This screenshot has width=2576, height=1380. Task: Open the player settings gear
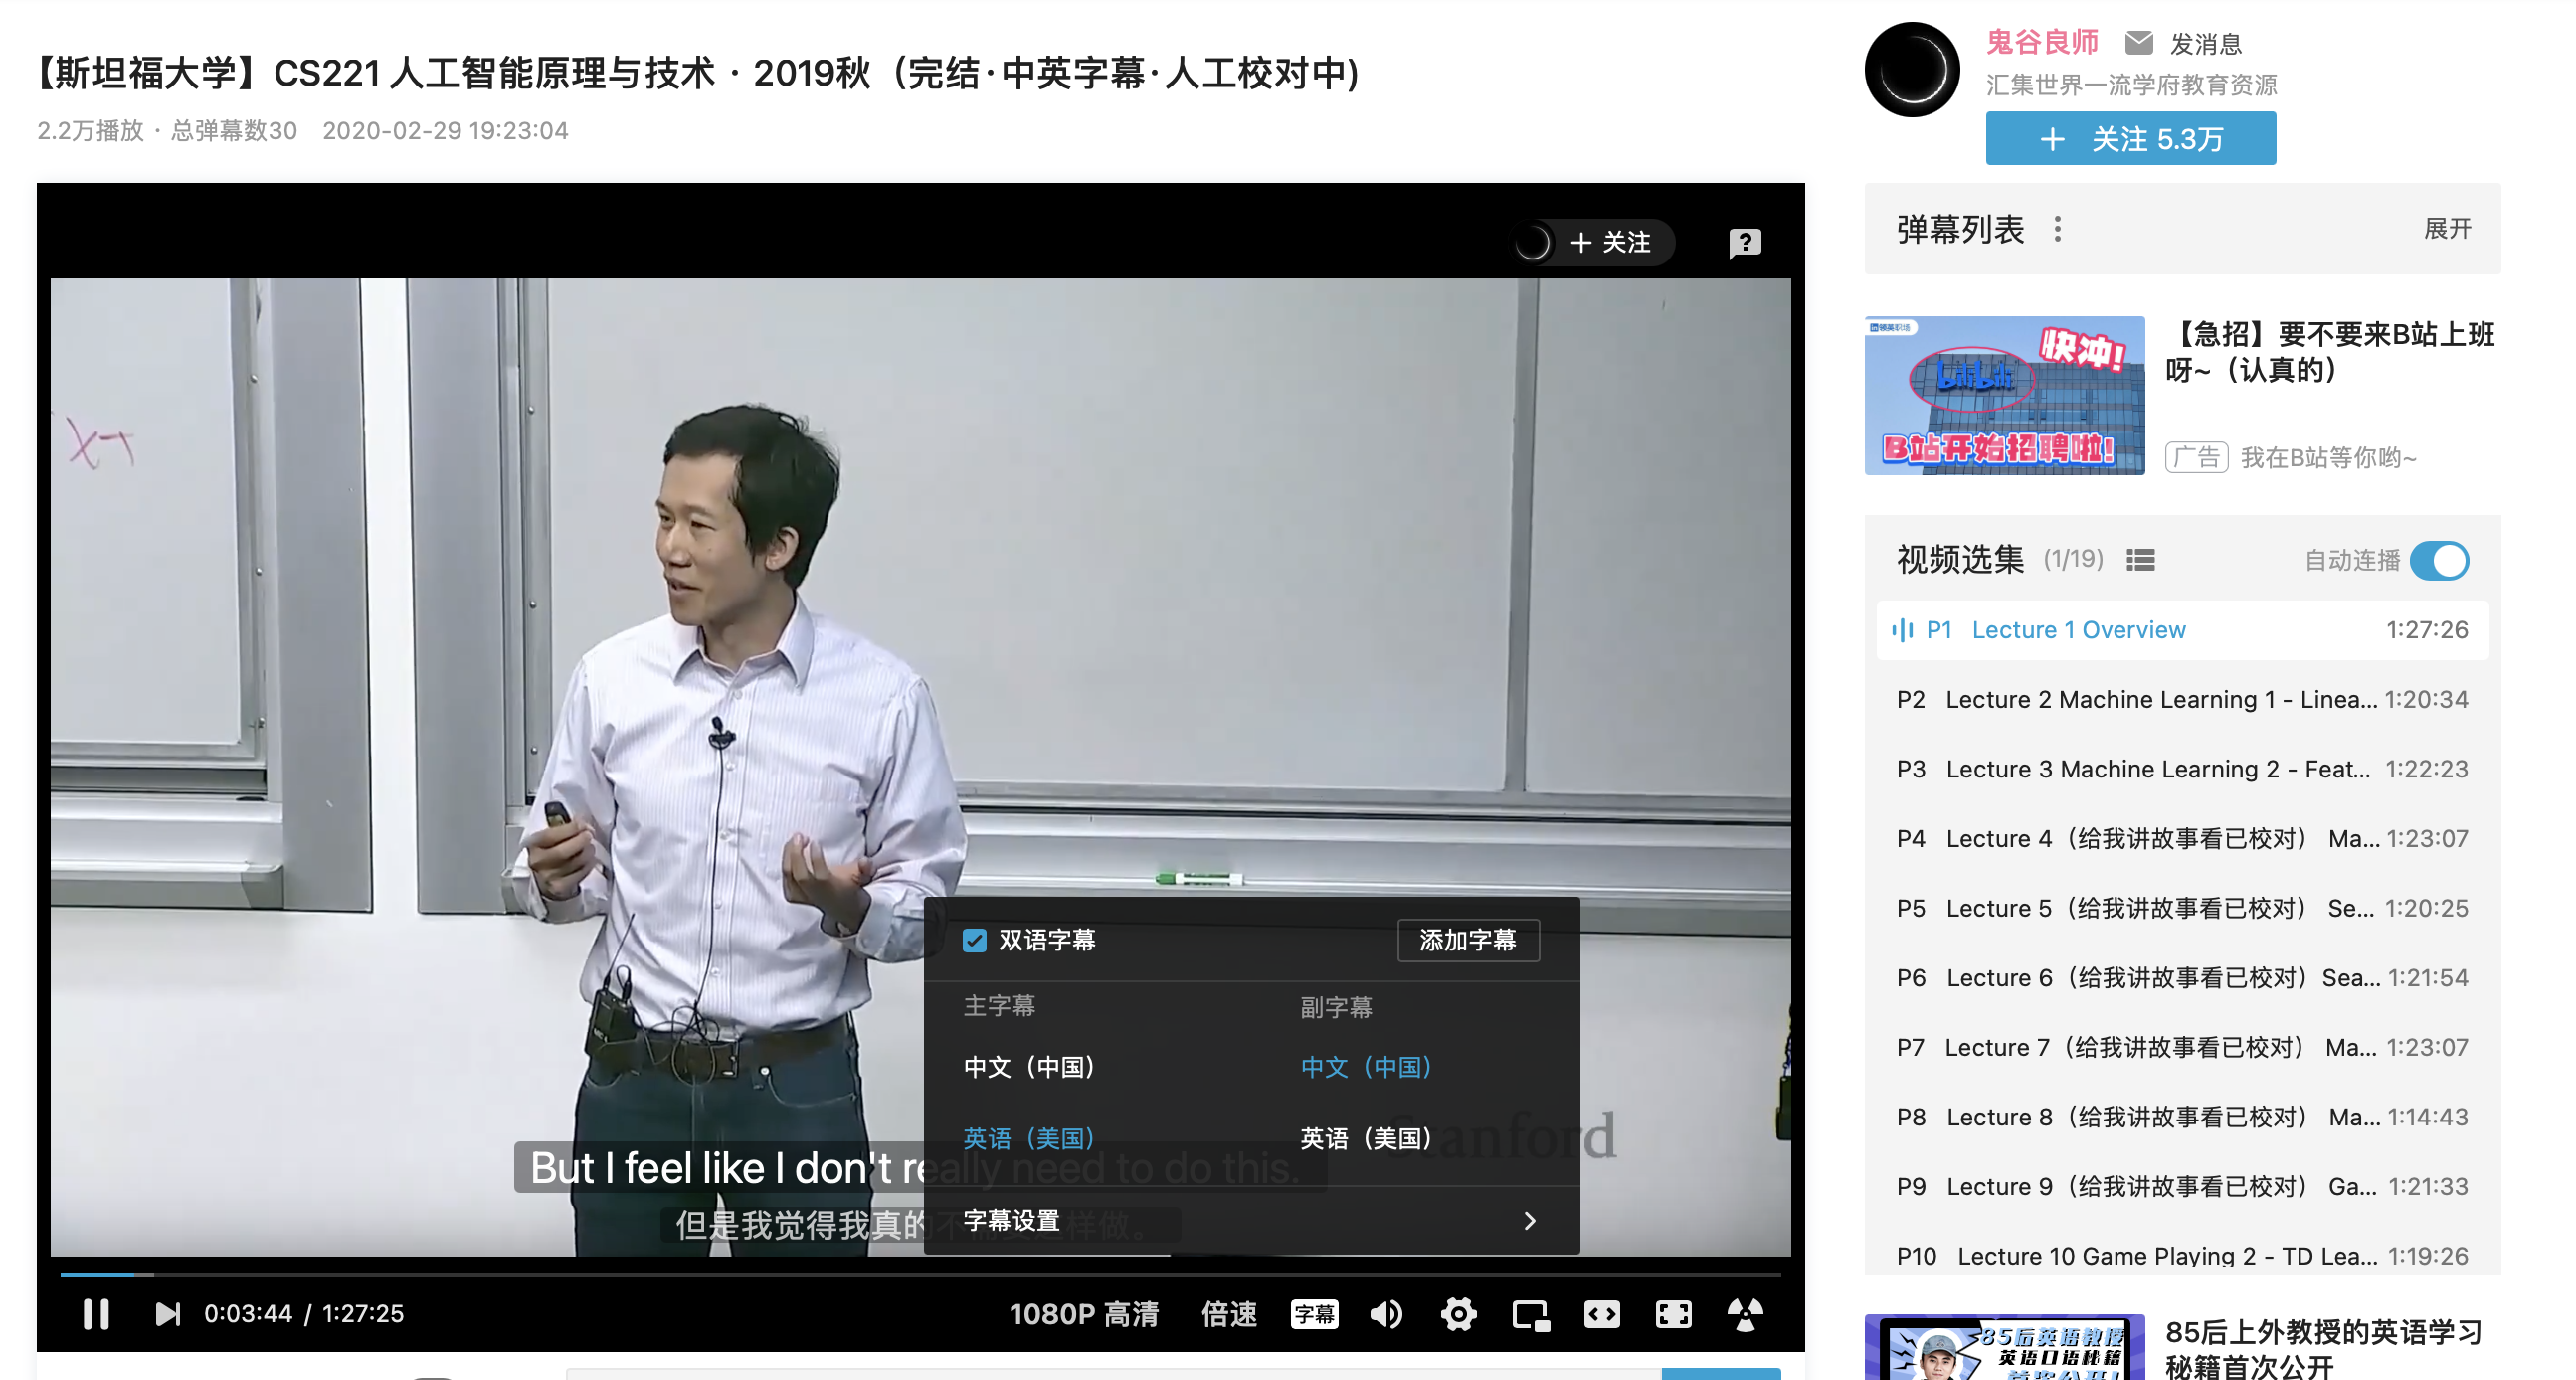1459,1314
